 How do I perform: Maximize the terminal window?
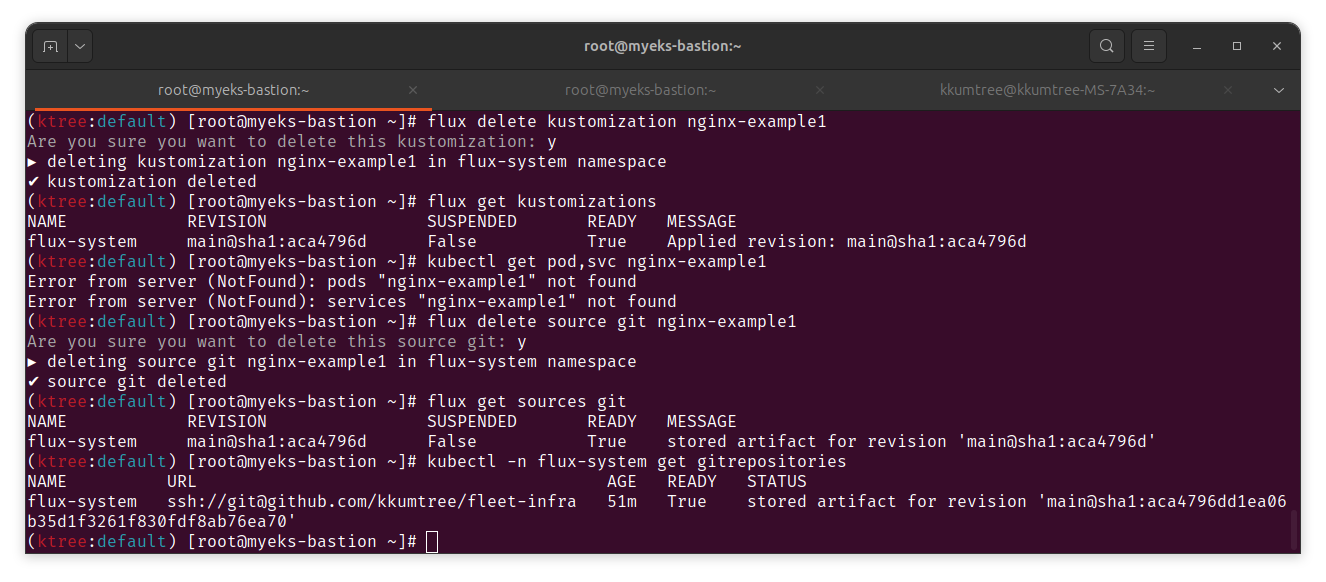pyautogui.click(x=1237, y=46)
